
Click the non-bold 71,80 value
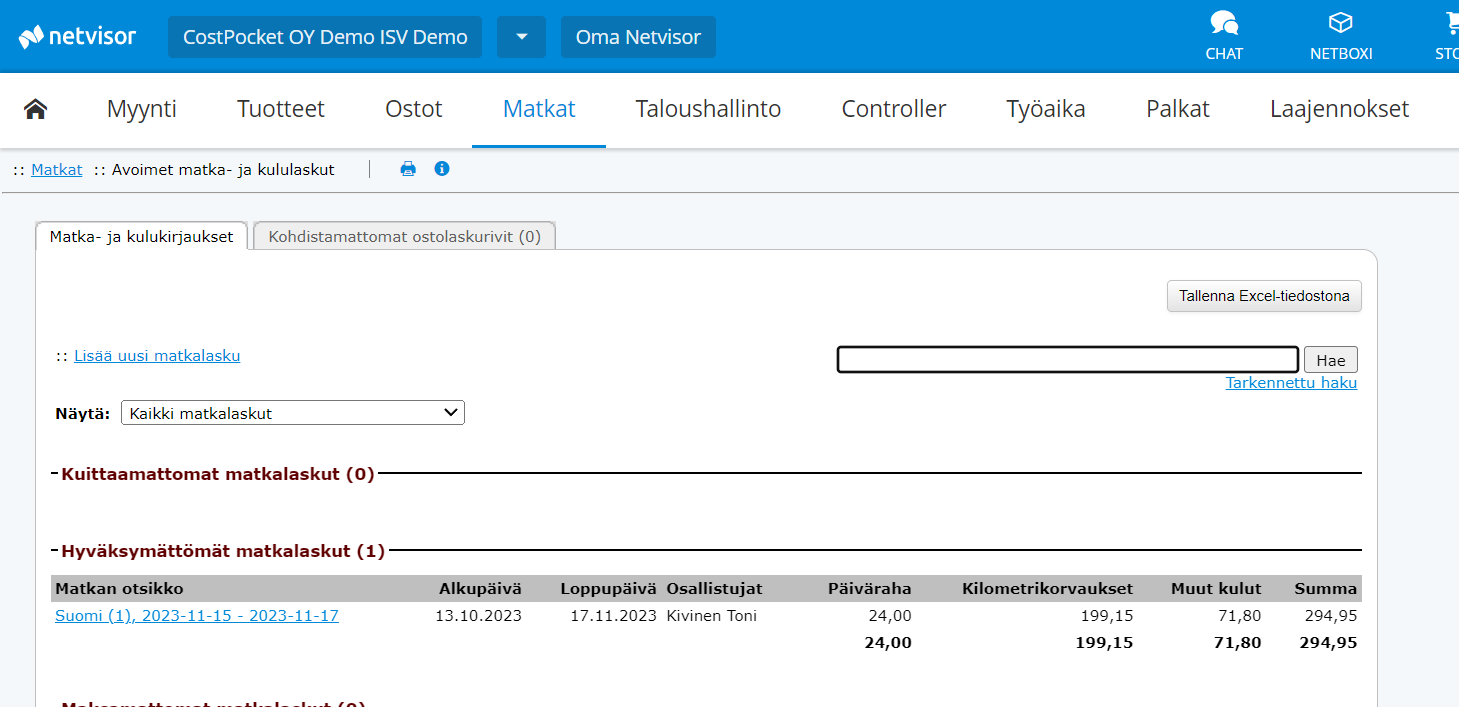1238,616
